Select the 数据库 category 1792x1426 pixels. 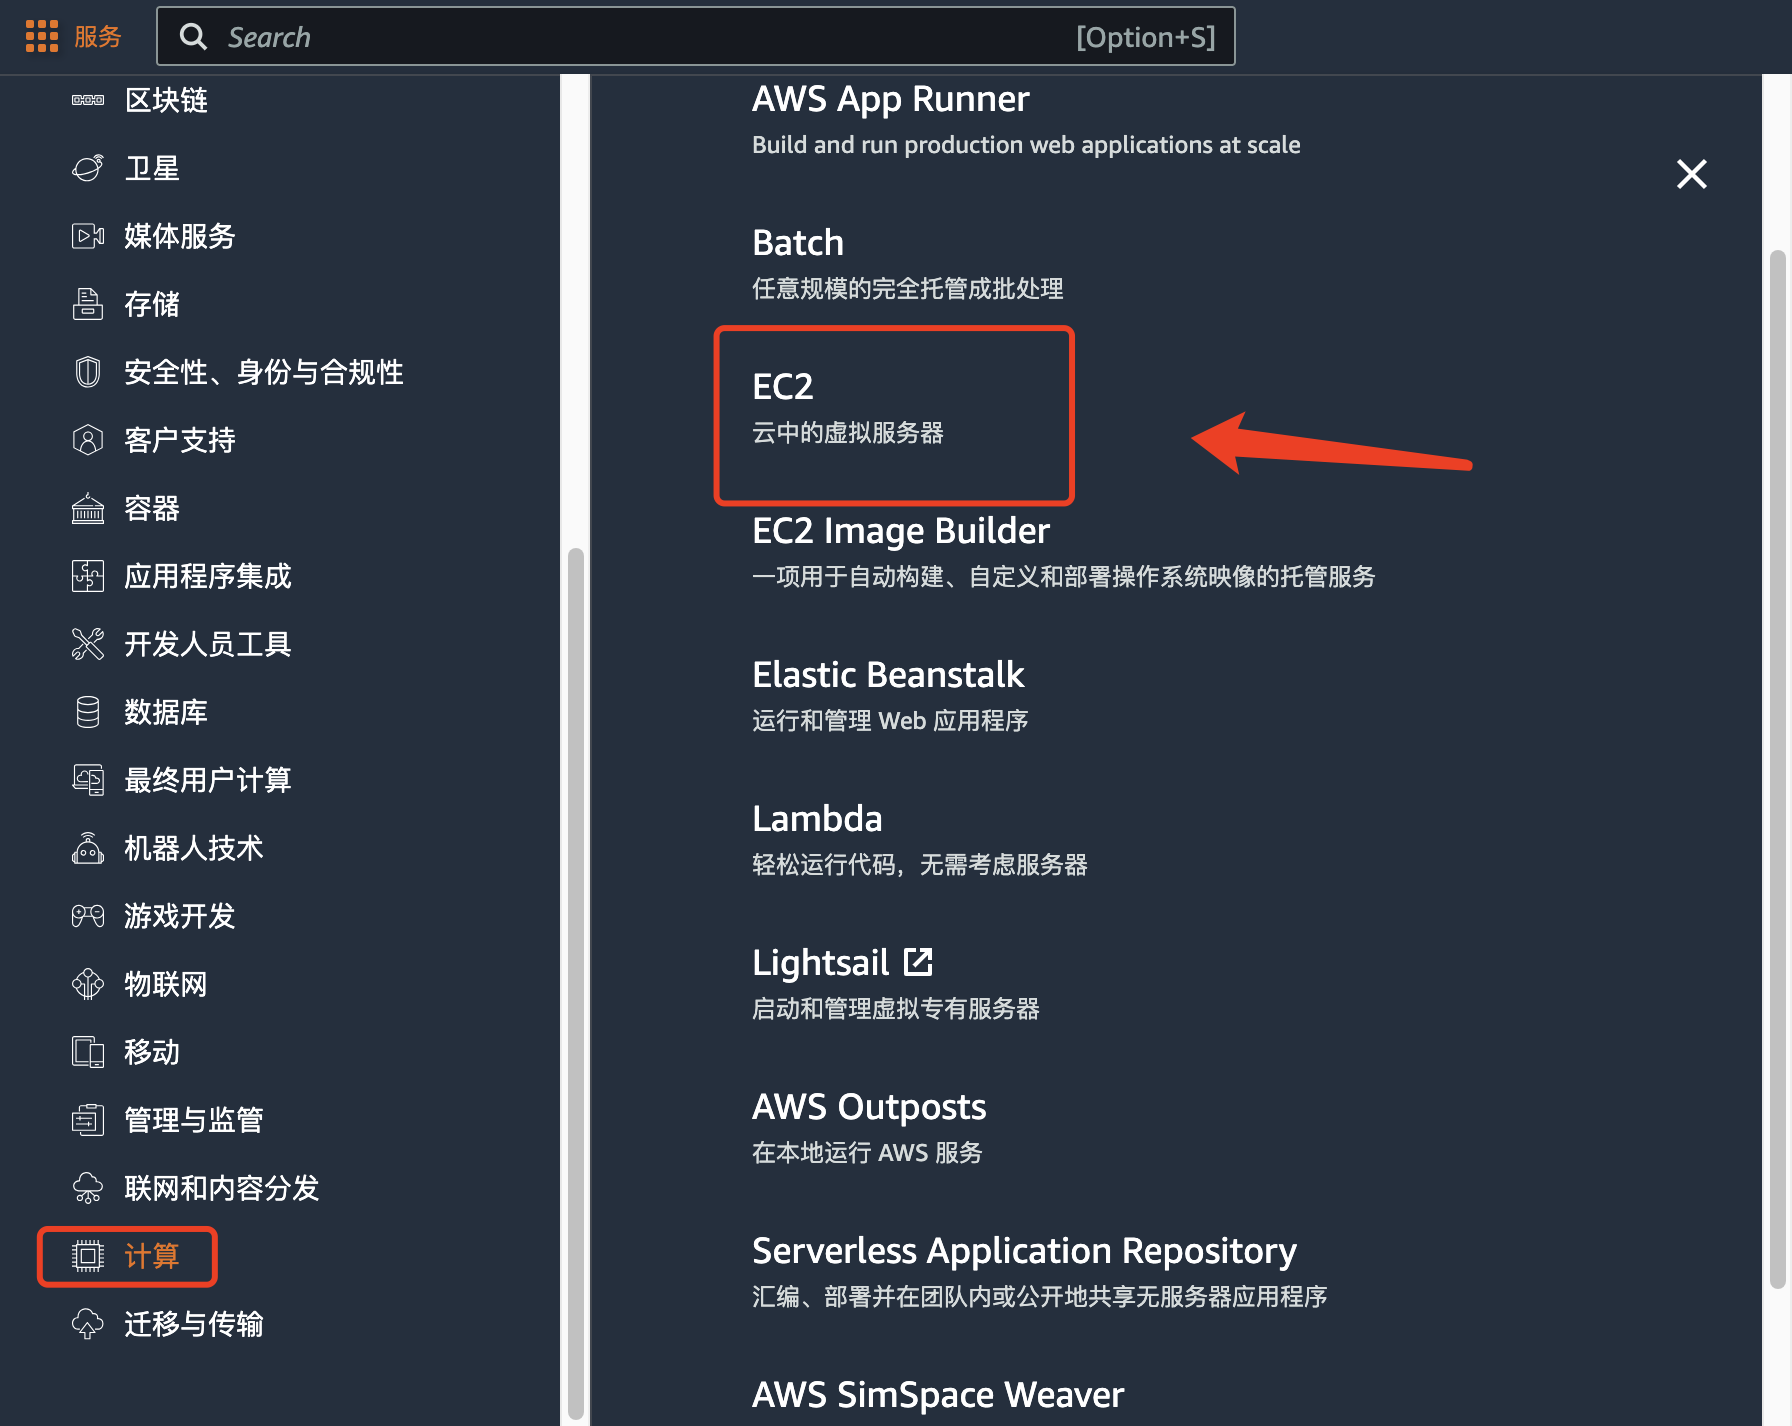[x=166, y=712]
